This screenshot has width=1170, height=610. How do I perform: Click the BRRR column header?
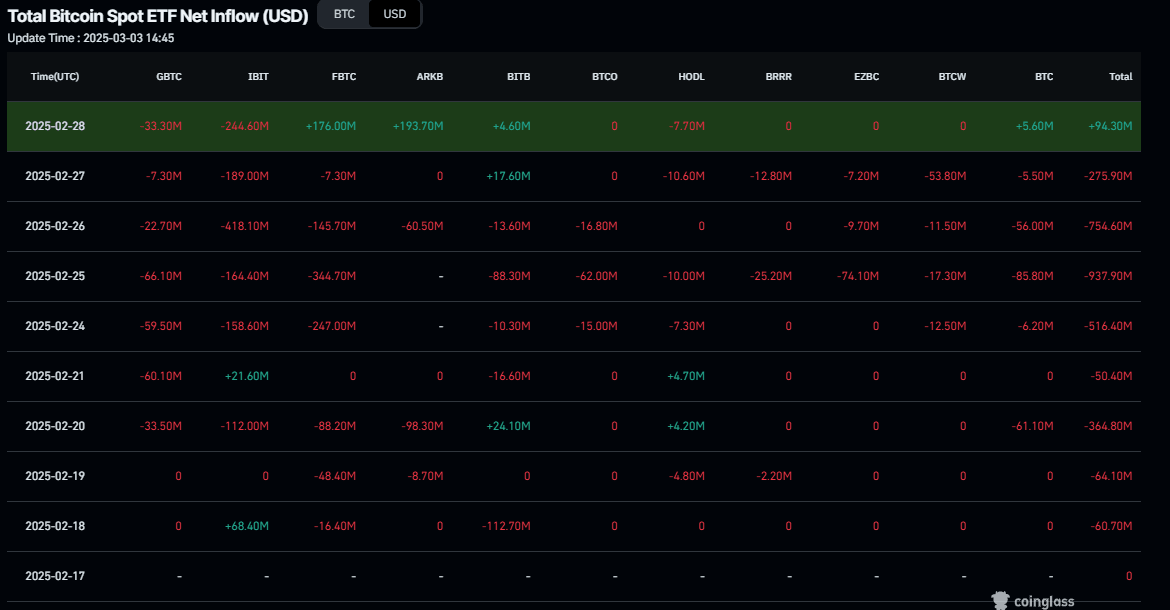tap(778, 76)
